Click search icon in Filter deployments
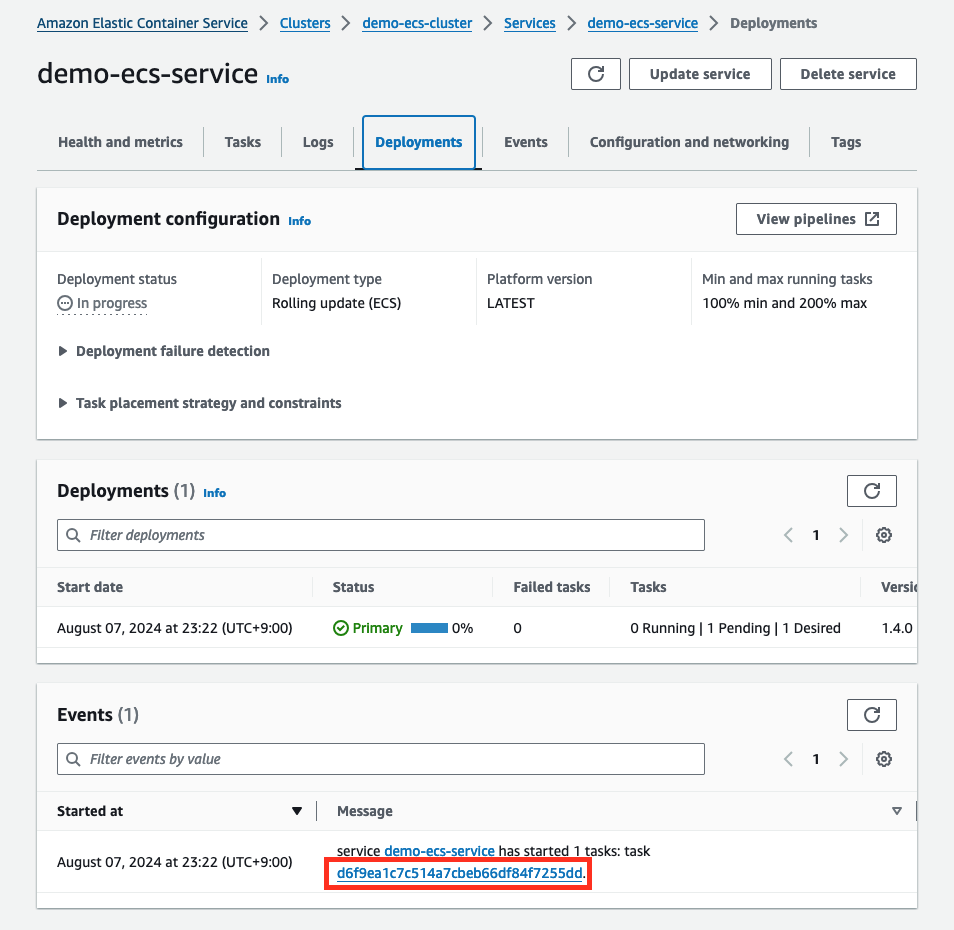Image resolution: width=954 pixels, height=930 pixels. click(73, 535)
